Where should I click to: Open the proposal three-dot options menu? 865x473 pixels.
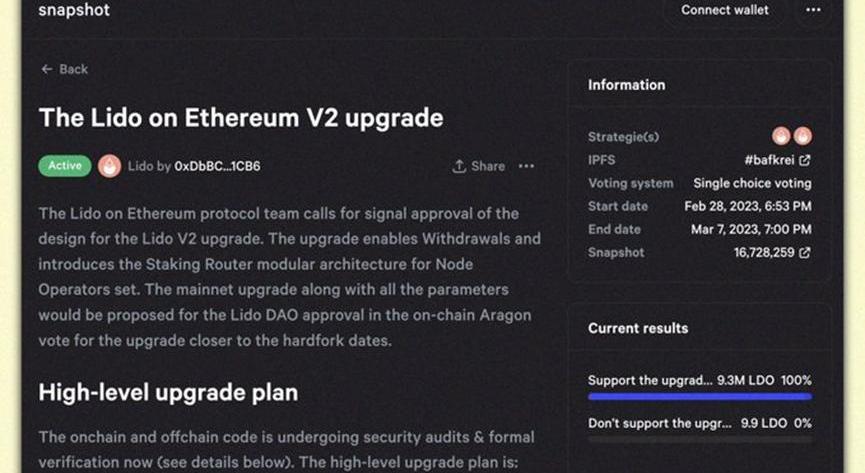pyautogui.click(x=527, y=166)
